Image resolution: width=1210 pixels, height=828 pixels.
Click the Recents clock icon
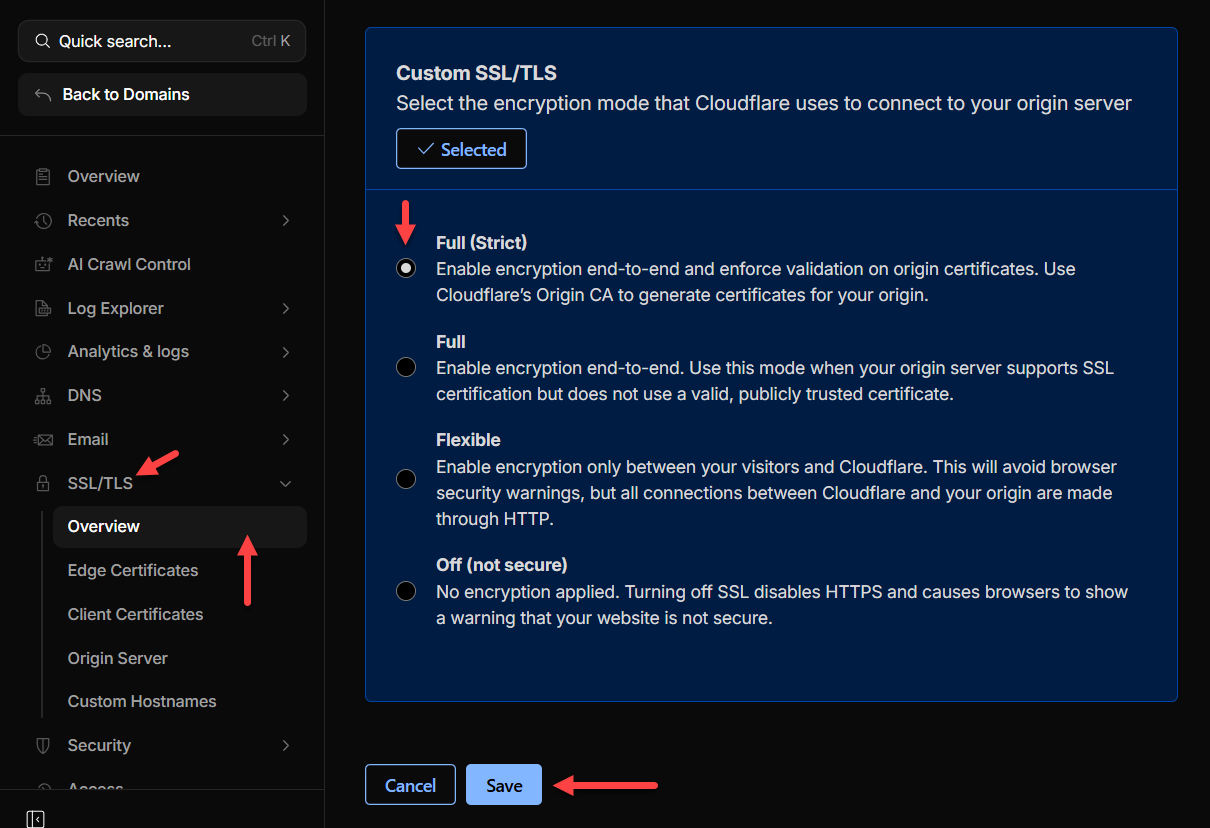(x=43, y=221)
